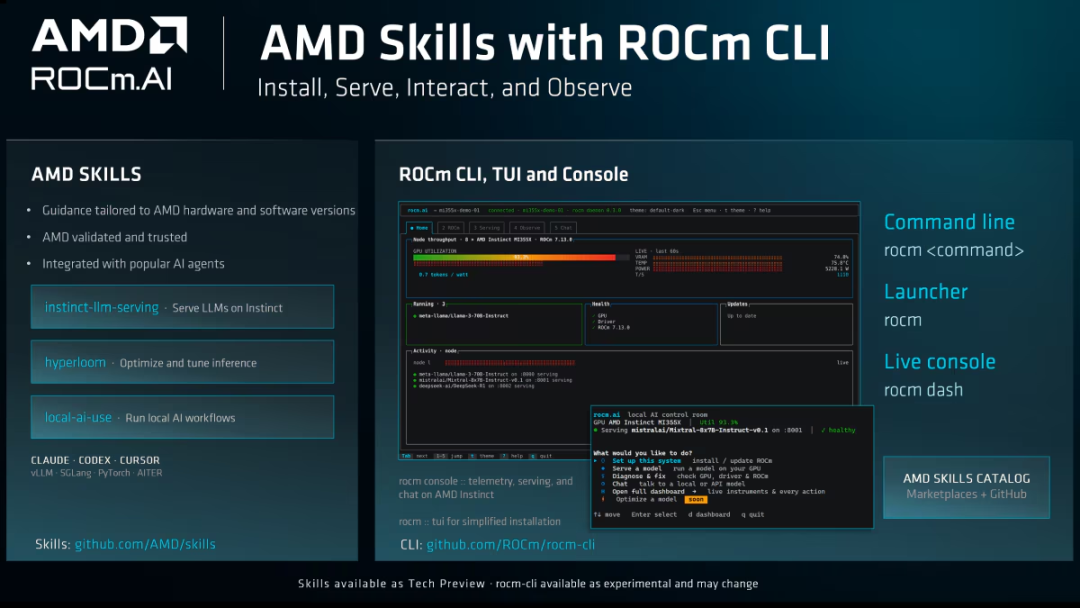Click "ROCm CLI, TUI and Console" heading
Screen dimensions: 1080x608
pyautogui.click(x=513, y=174)
